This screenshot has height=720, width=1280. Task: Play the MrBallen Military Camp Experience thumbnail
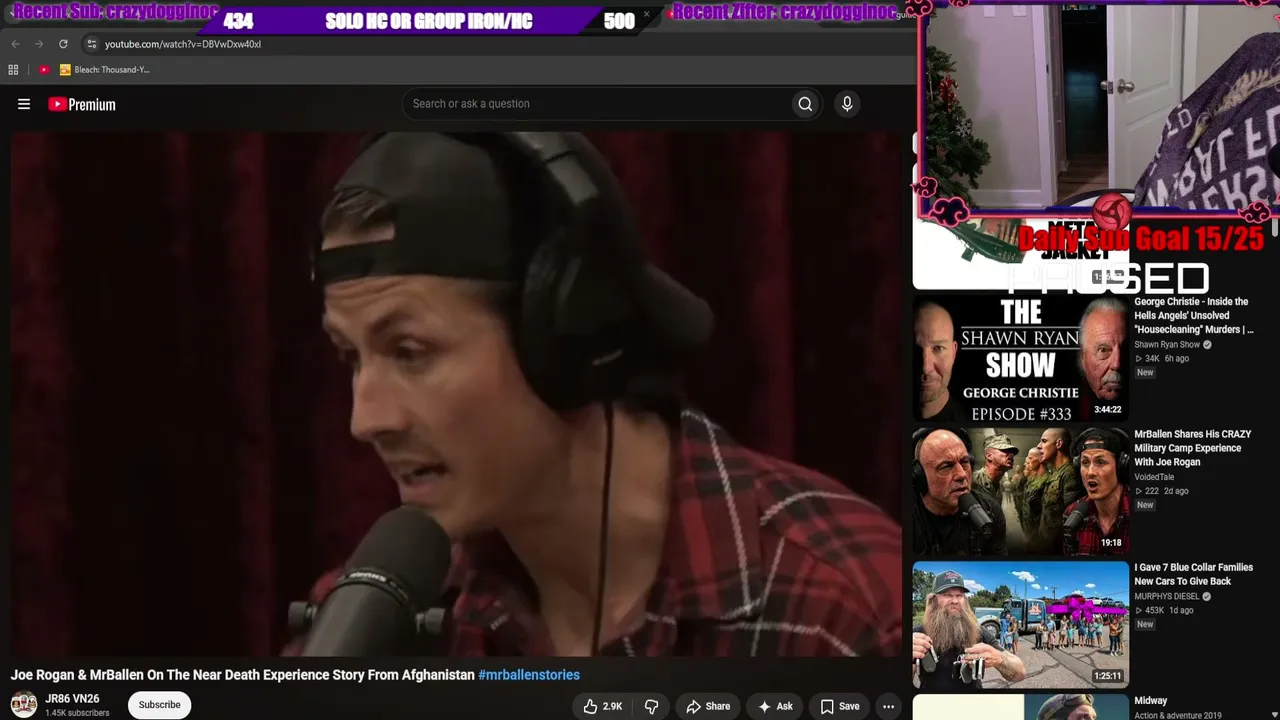[1020, 491]
